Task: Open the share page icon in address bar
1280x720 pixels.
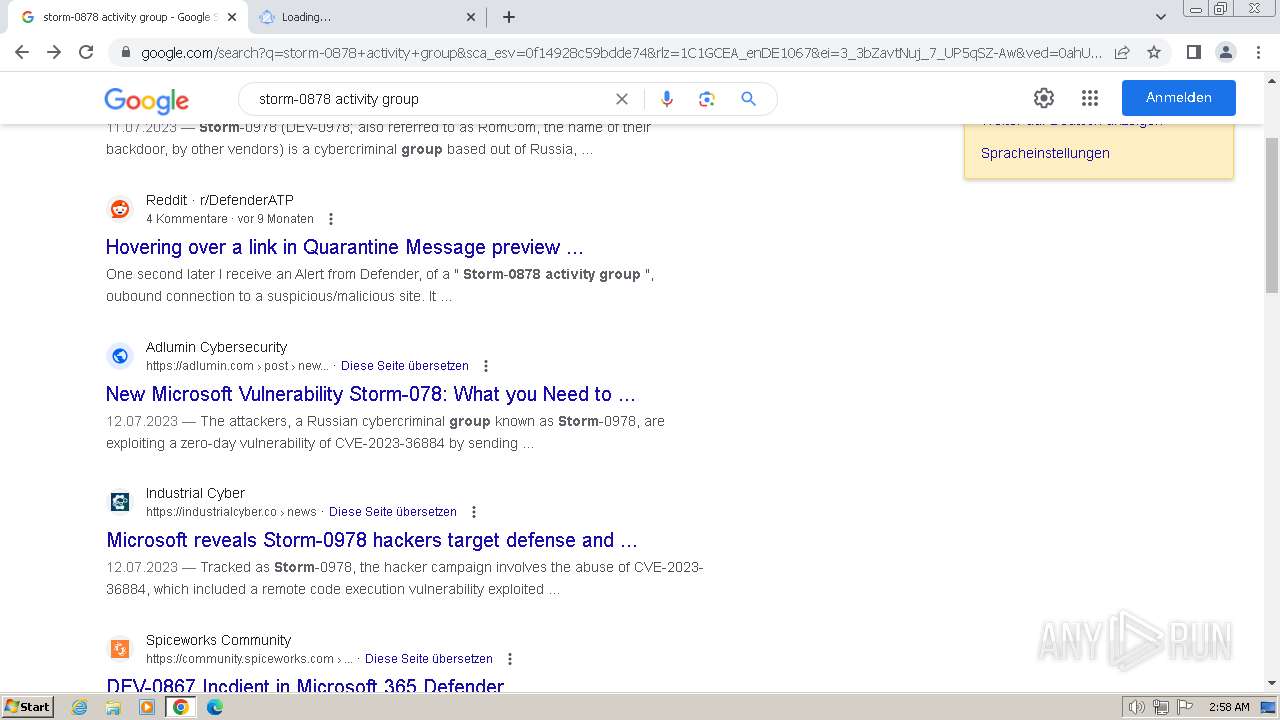Action: click(x=1122, y=52)
